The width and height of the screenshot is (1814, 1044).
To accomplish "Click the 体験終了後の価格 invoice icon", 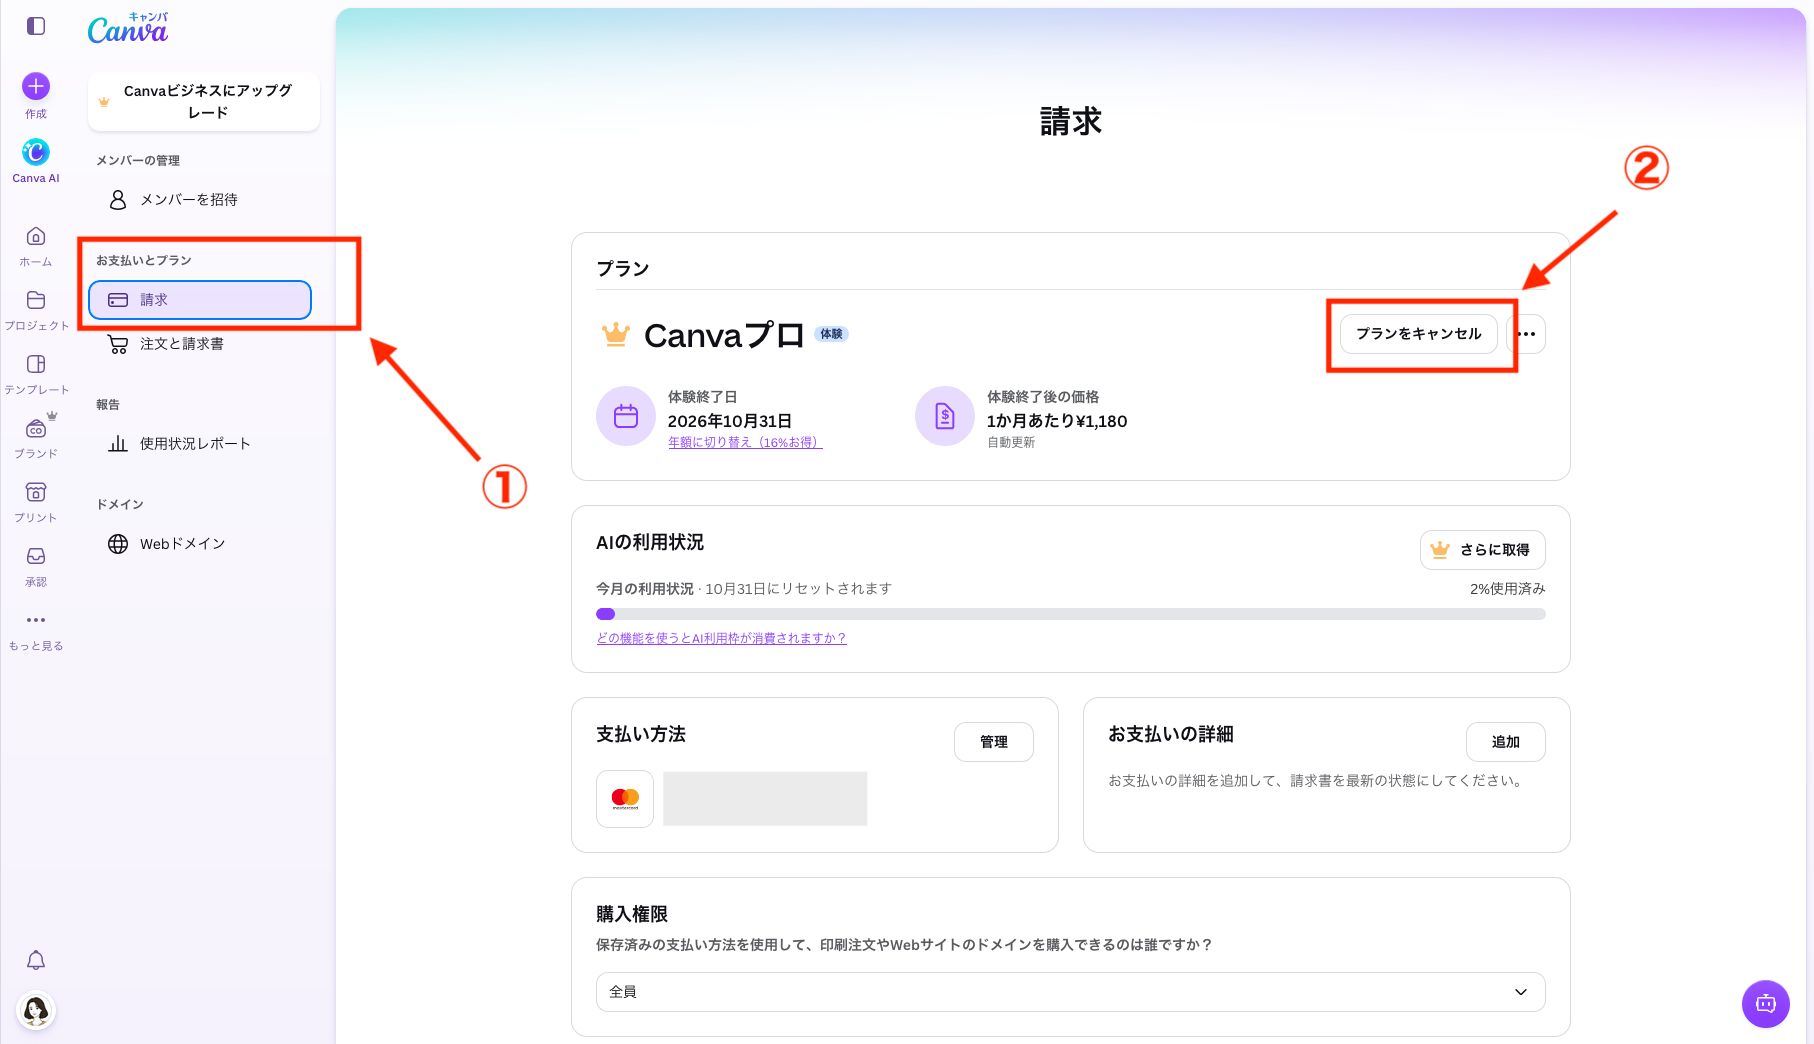I will point(945,416).
